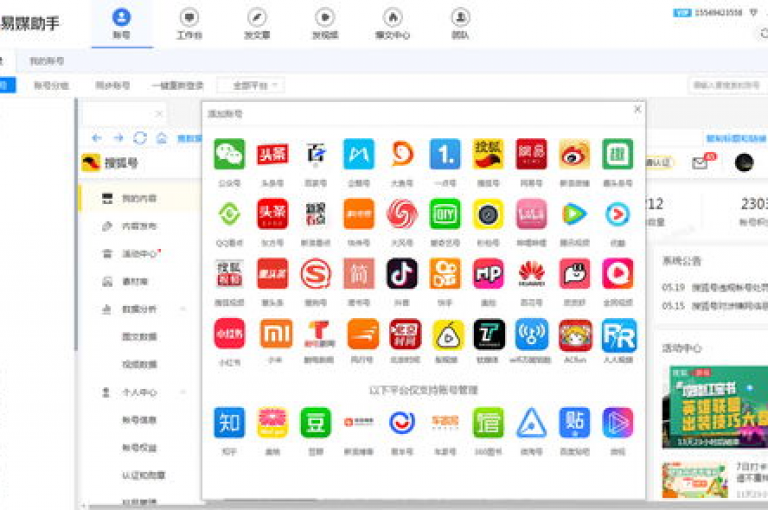This screenshot has height=510, width=768.
Task: Pick the red 小红书 platform icon
Action: tap(229, 334)
